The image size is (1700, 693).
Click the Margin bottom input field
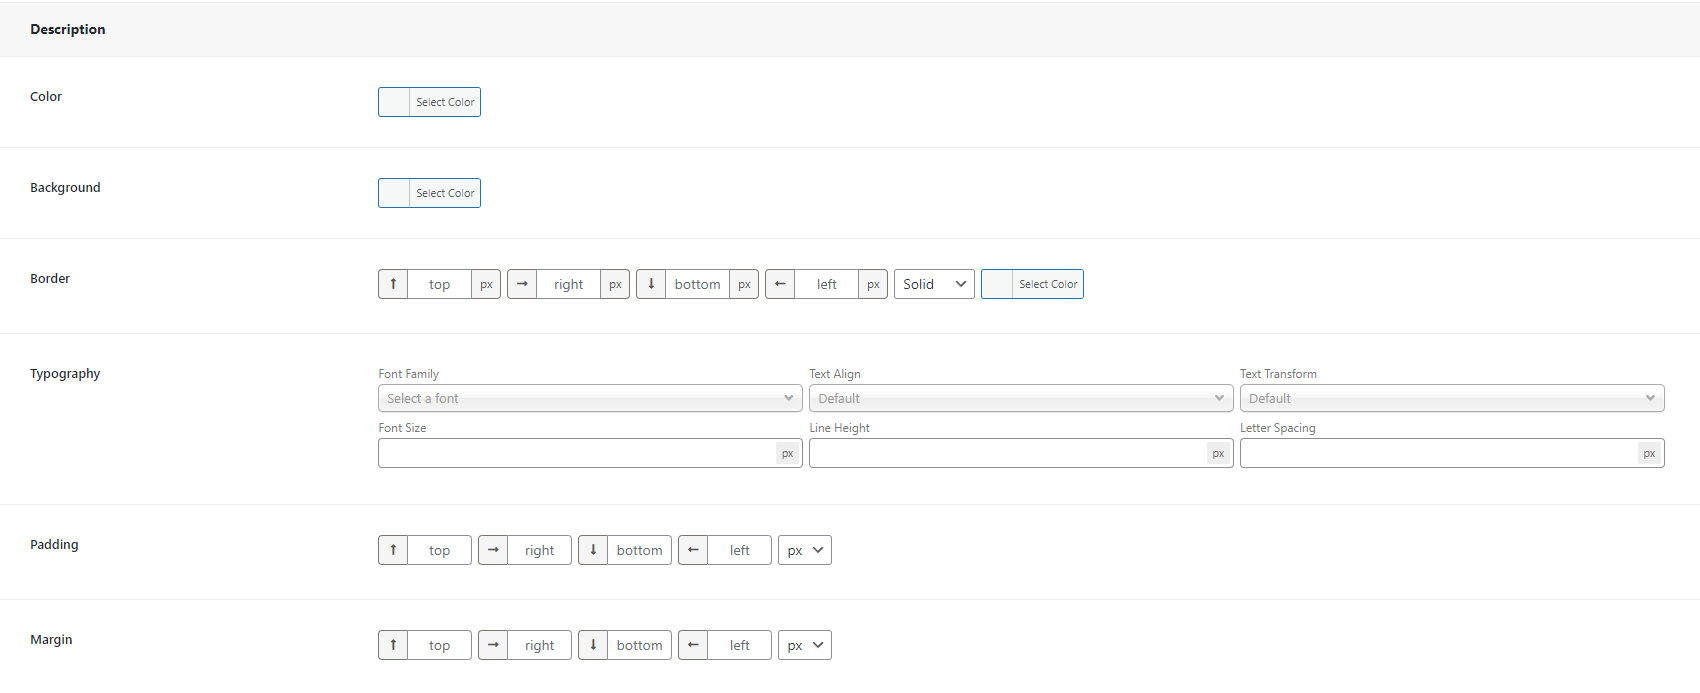click(x=639, y=645)
